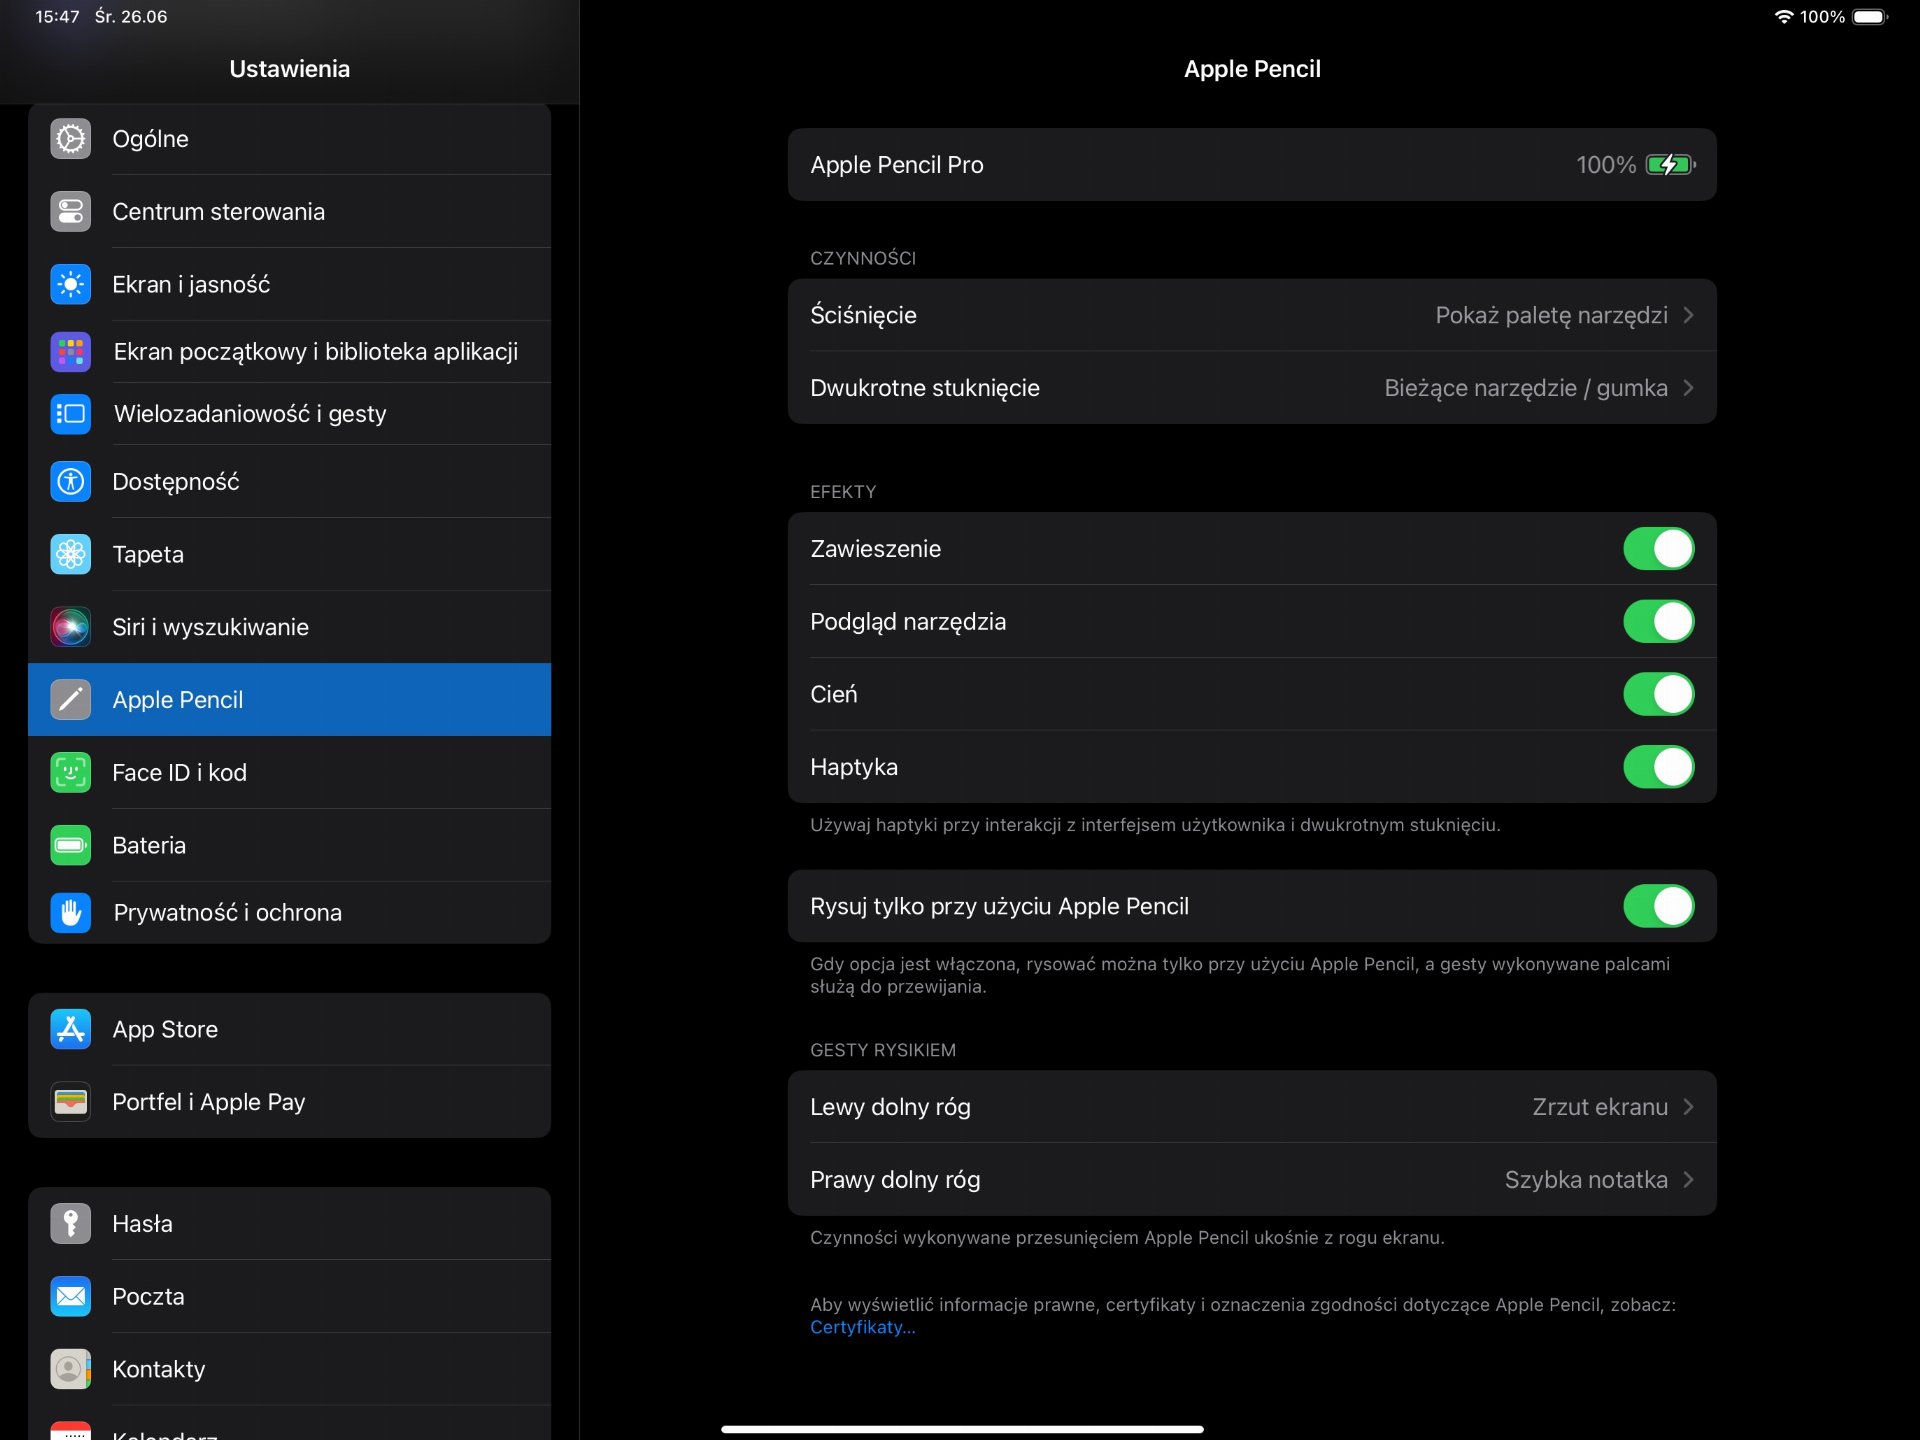This screenshot has height=1440, width=1920.
Task: Tap the Face ID icon
Action: point(70,773)
